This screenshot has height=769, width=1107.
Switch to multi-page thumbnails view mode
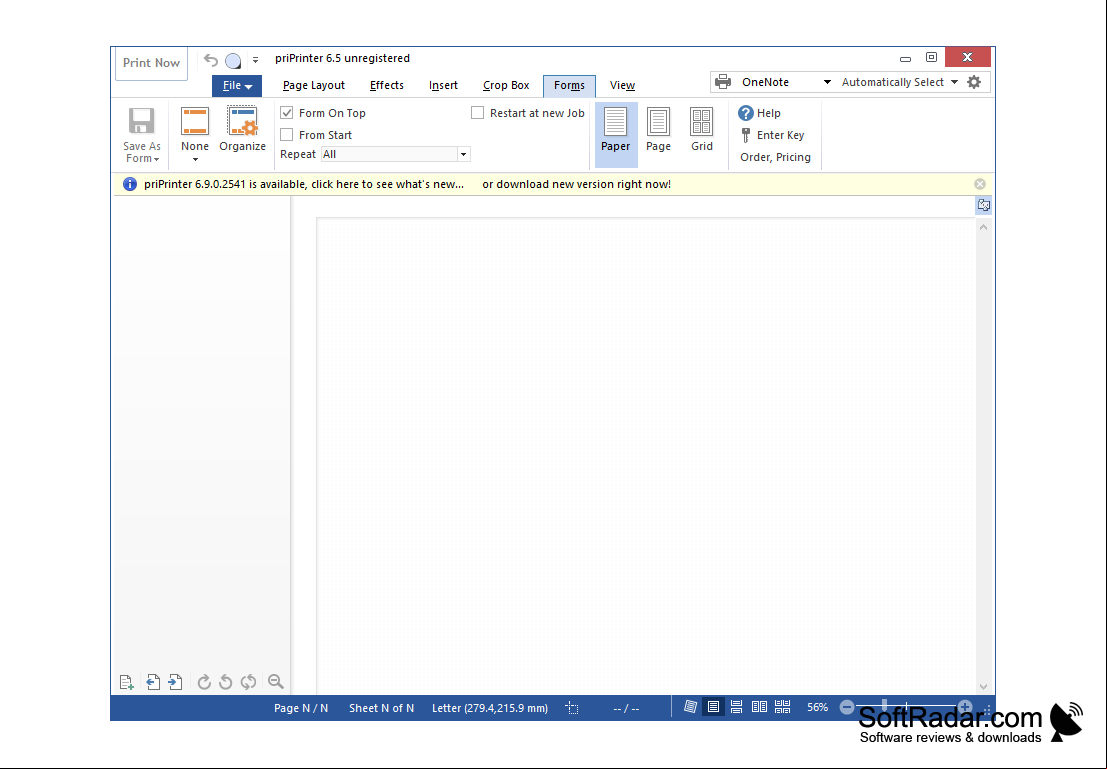point(782,707)
